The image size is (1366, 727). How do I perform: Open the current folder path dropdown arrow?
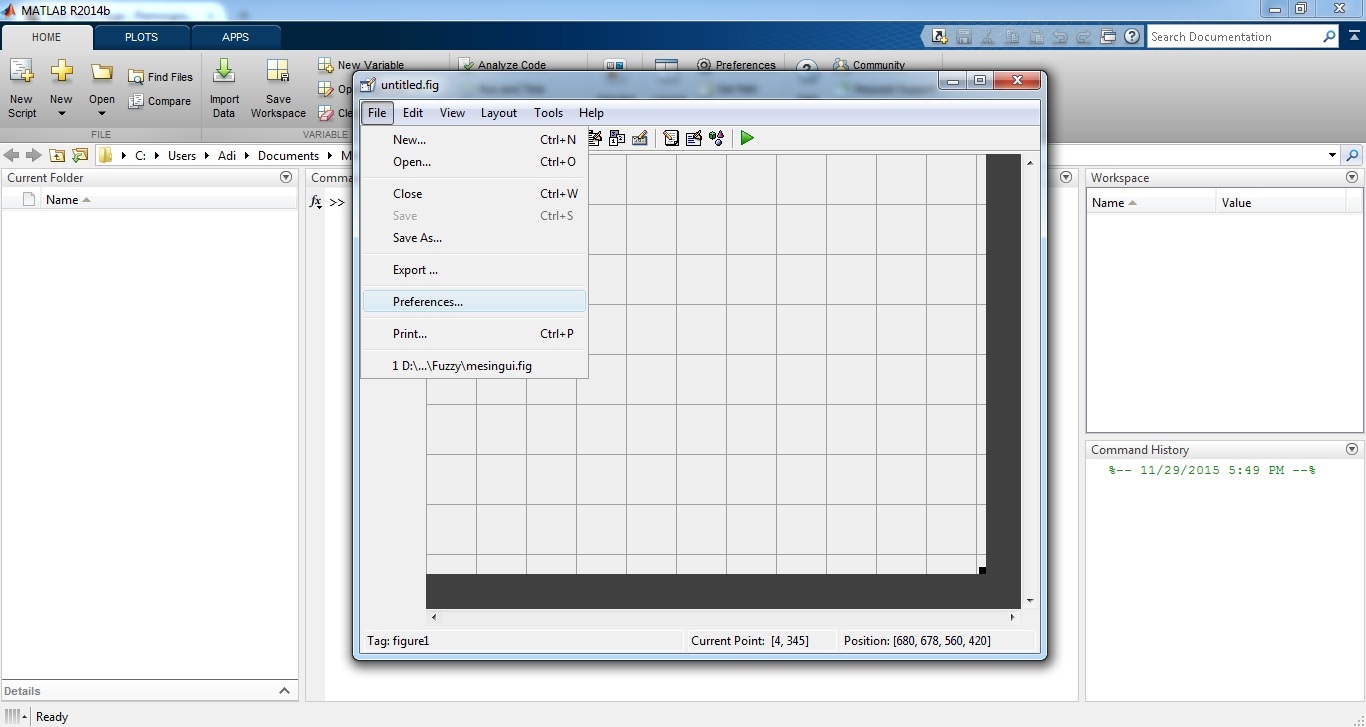1332,155
